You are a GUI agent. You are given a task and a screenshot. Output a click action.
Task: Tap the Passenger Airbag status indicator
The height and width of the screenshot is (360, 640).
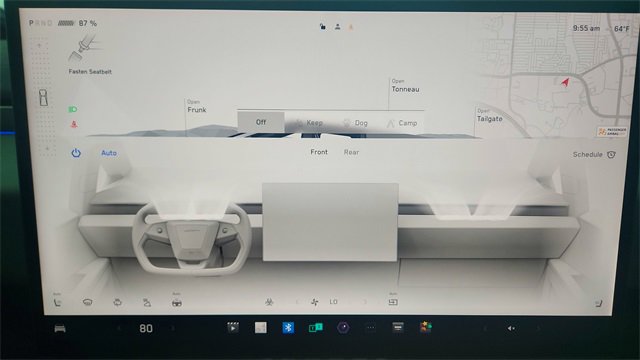(x=612, y=131)
